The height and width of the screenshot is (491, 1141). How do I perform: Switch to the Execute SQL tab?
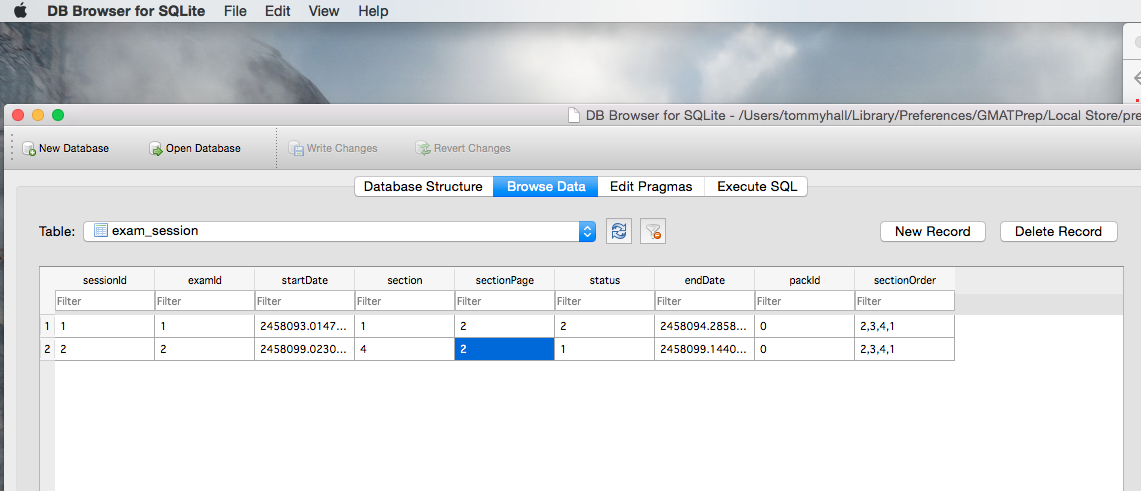pos(757,187)
